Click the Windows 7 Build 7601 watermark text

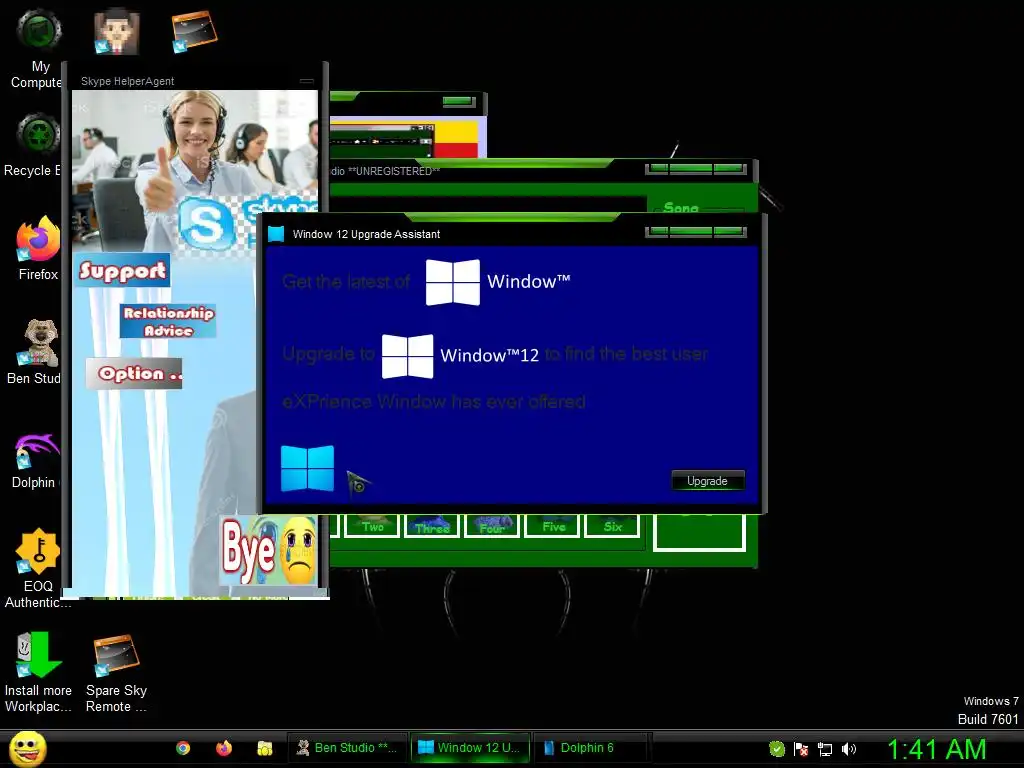point(988,710)
